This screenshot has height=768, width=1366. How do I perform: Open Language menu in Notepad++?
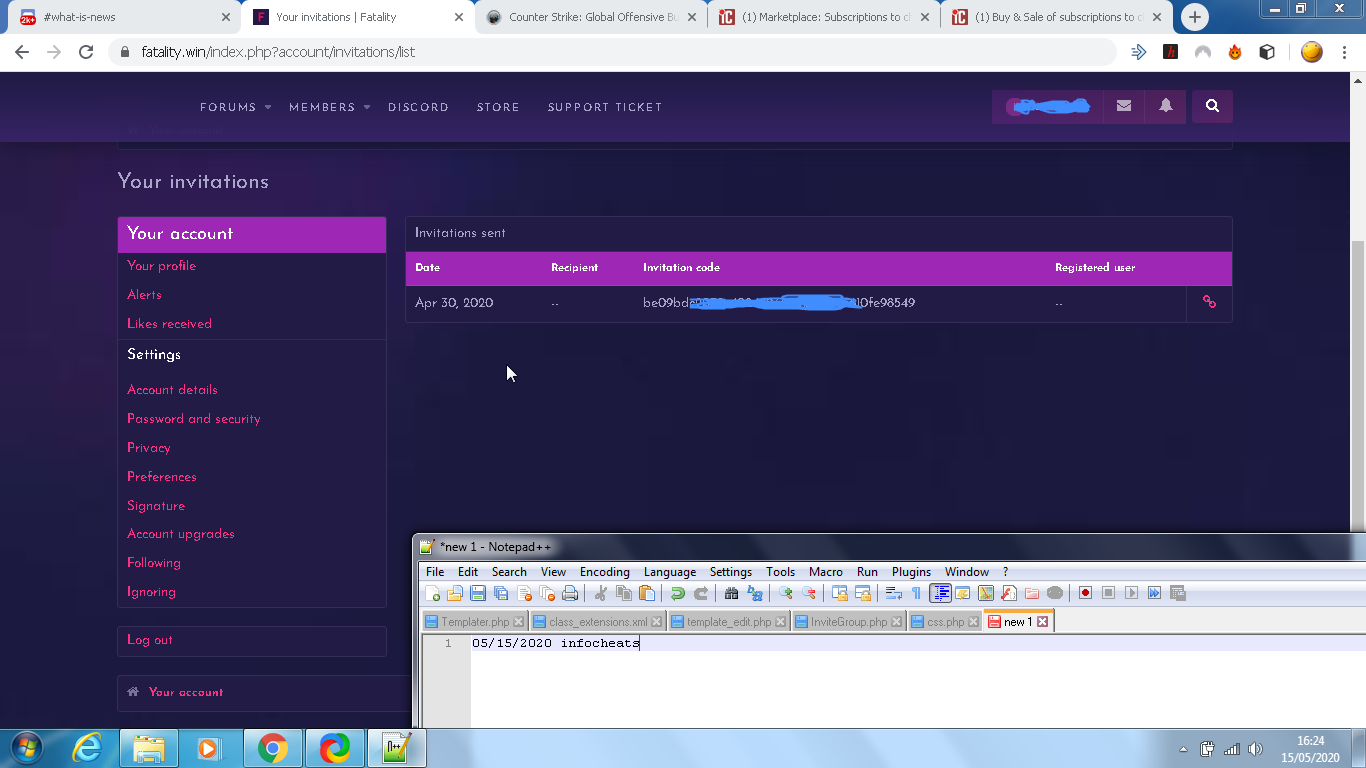click(x=669, y=572)
